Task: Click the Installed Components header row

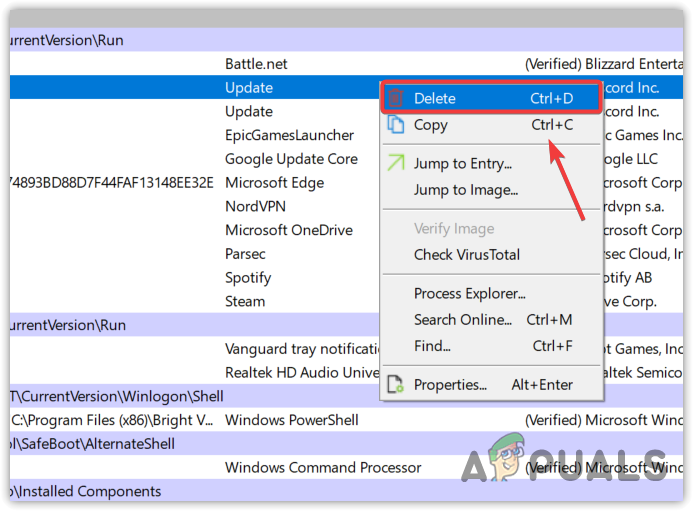Action: (346, 491)
